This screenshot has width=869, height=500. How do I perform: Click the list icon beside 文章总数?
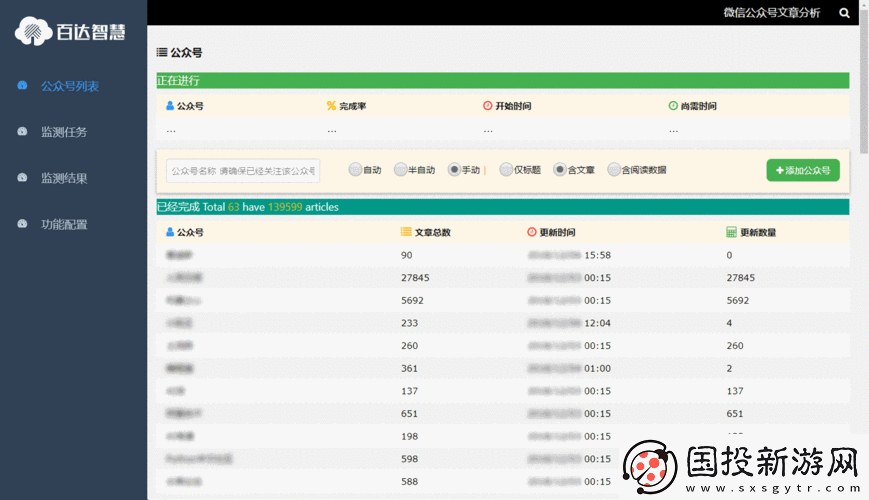pos(406,232)
